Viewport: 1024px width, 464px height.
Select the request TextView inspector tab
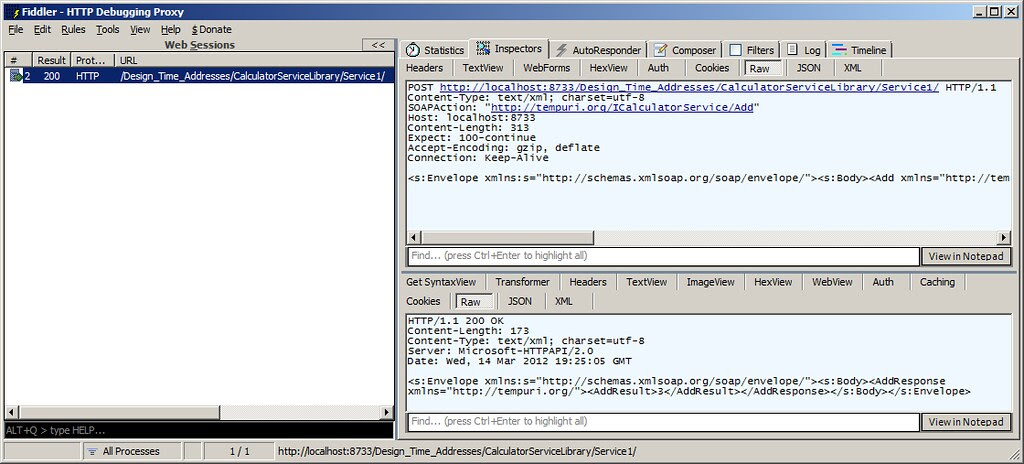point(483,68)
